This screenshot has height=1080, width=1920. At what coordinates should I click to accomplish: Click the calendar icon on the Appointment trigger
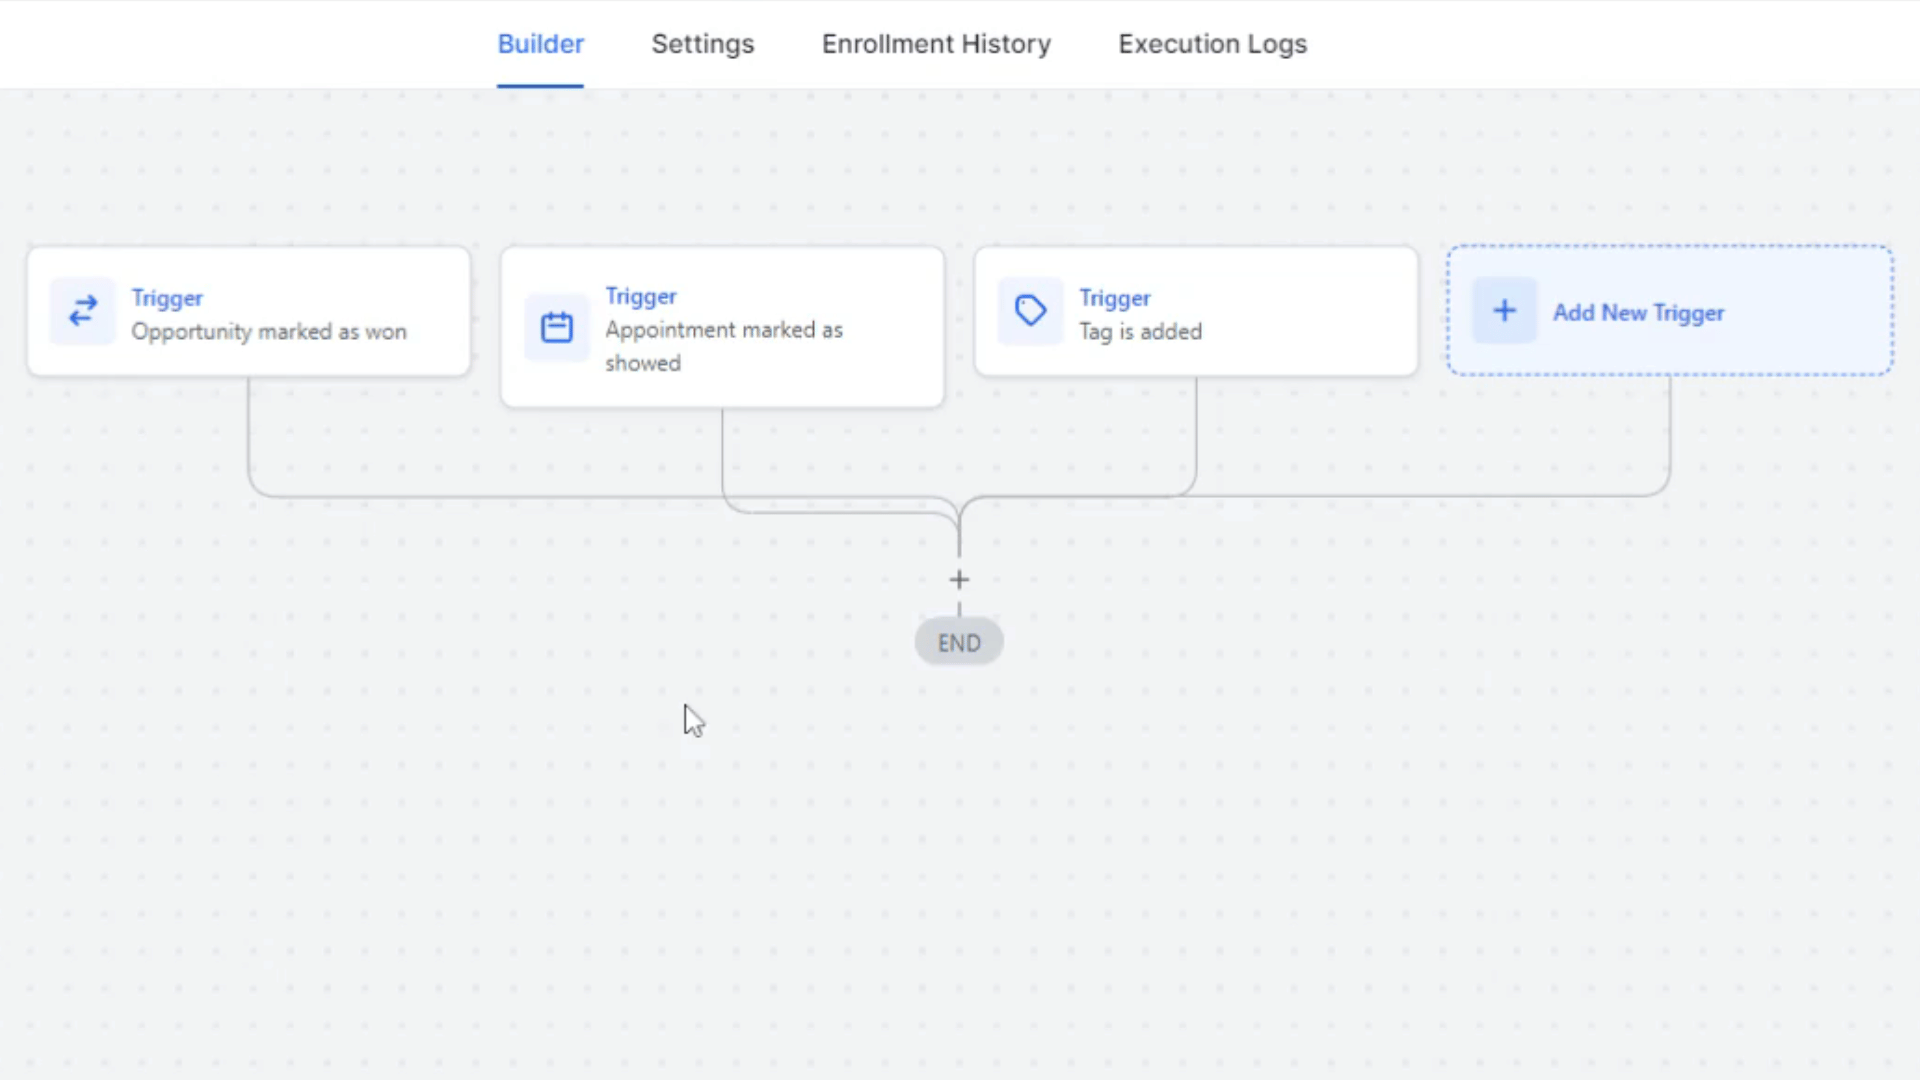(557, 327)
